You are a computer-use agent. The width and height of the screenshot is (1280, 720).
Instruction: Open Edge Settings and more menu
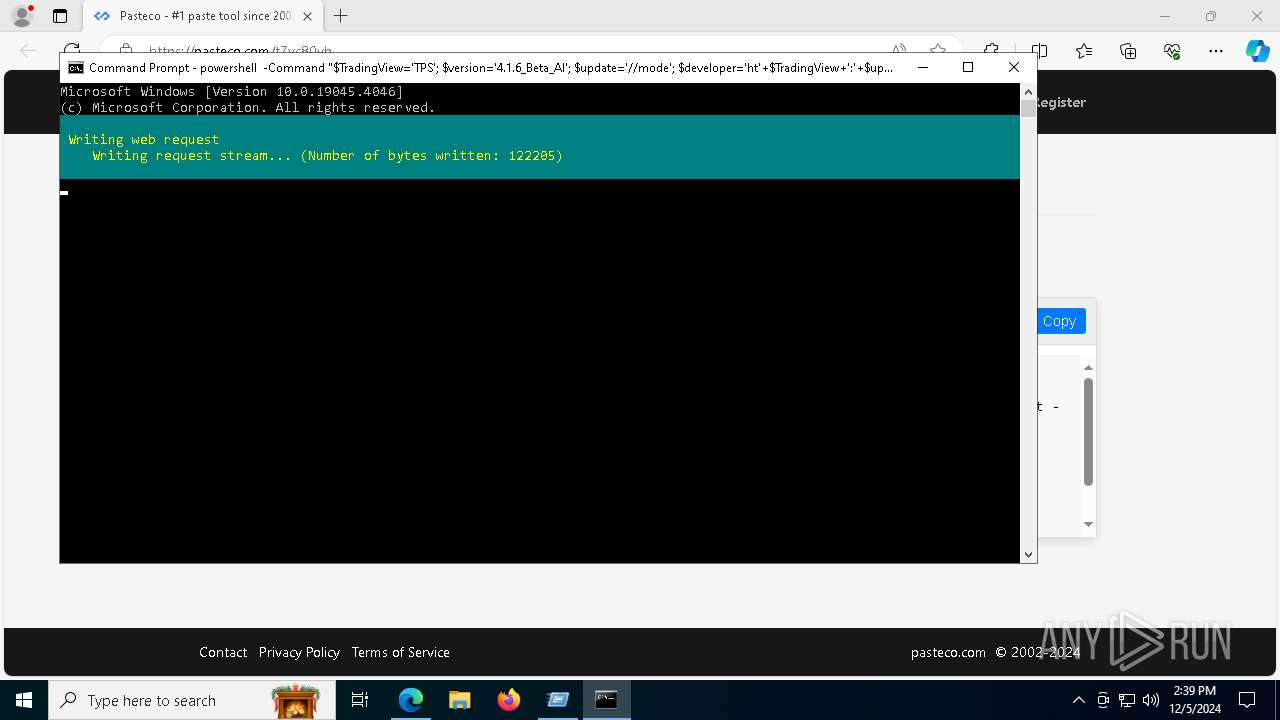click(x=1216, y=51)
